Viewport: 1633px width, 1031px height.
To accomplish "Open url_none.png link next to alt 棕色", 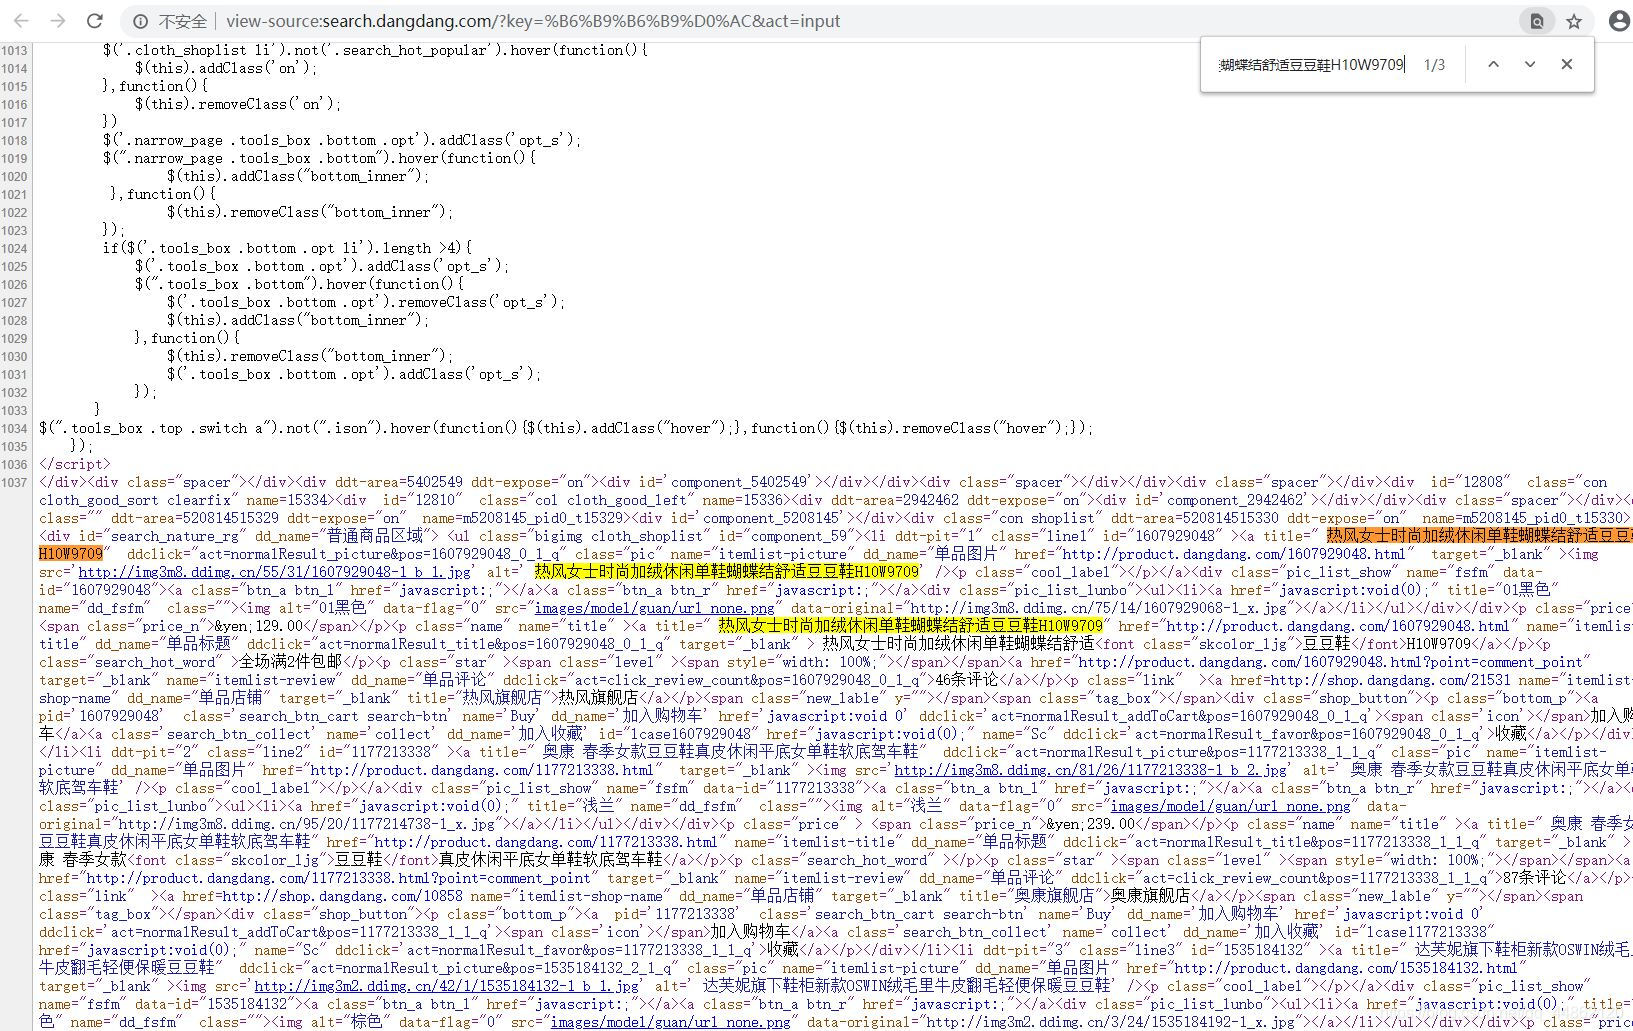I will pos(670,1022).
